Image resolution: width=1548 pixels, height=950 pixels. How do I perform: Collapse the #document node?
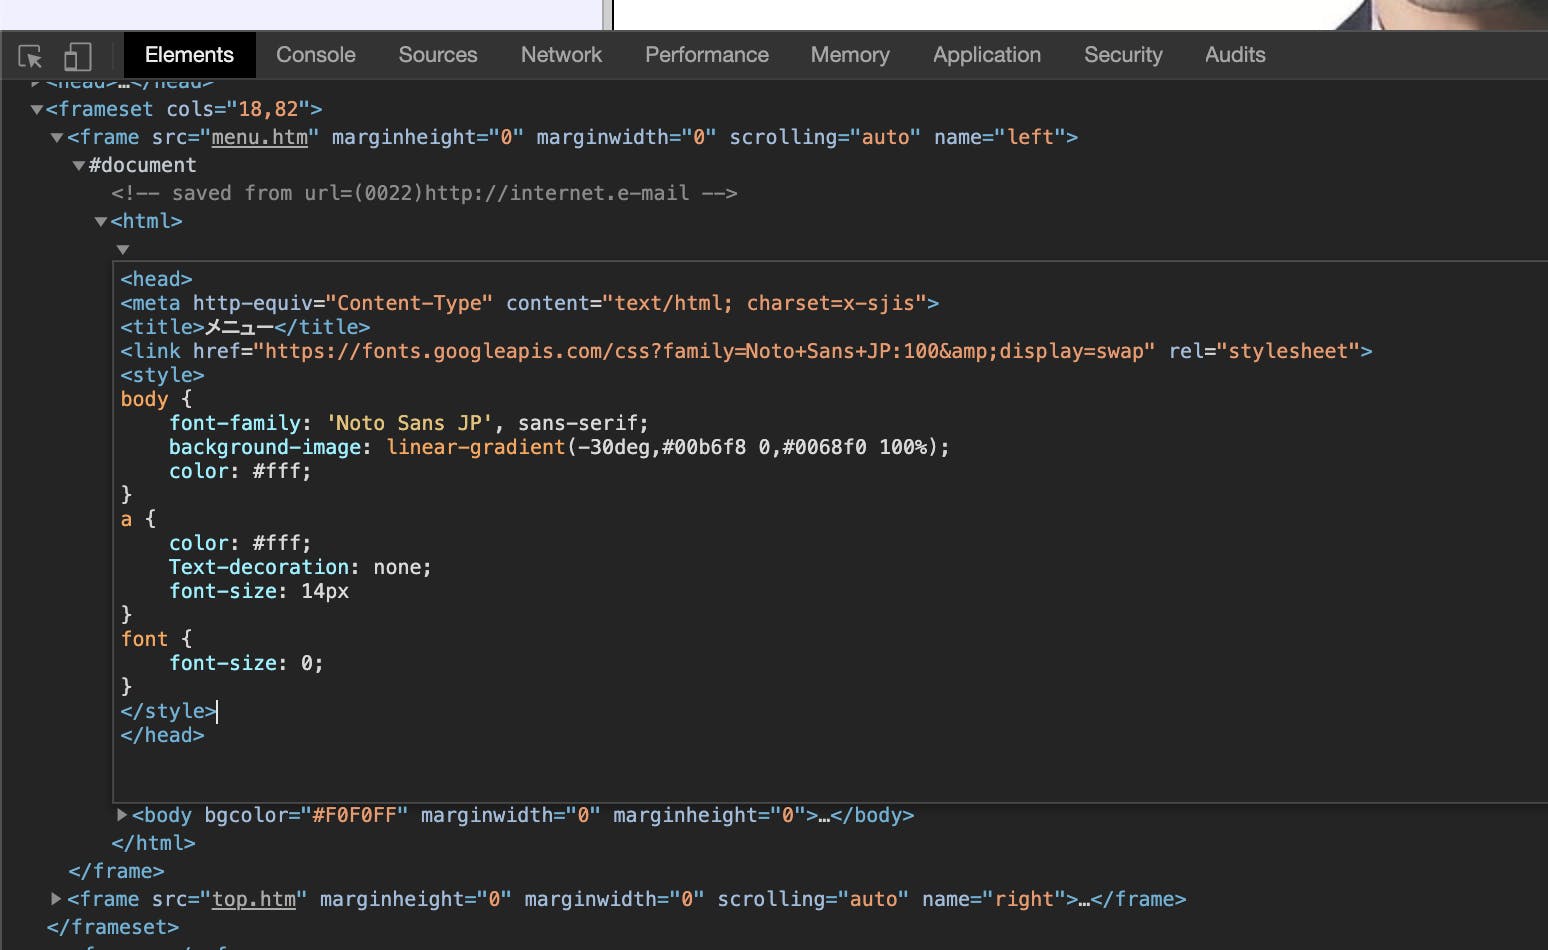(78, 166)
